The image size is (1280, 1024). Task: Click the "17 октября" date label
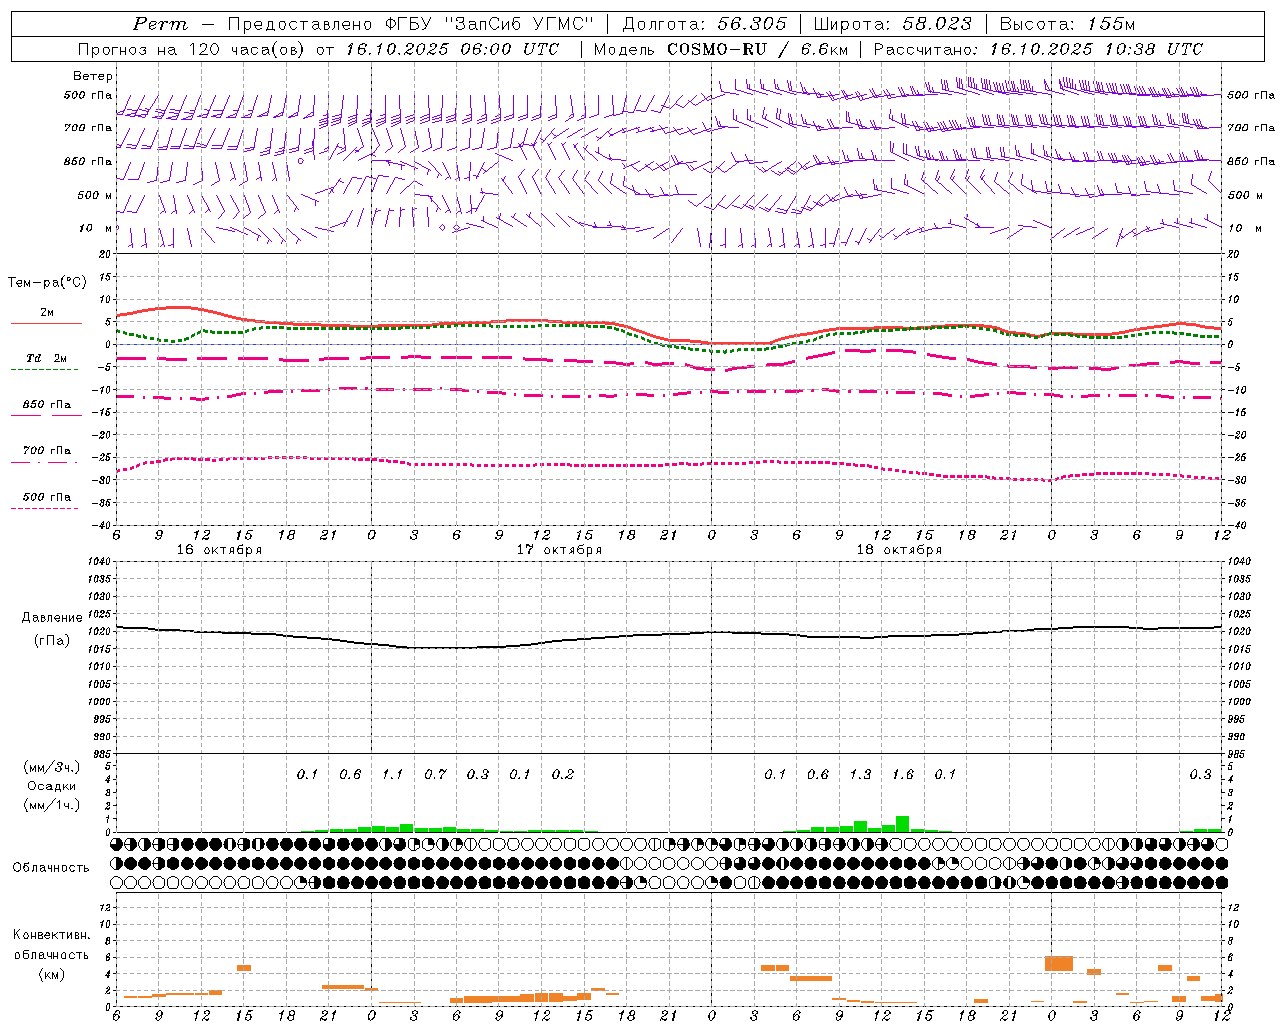click(559, 550)
